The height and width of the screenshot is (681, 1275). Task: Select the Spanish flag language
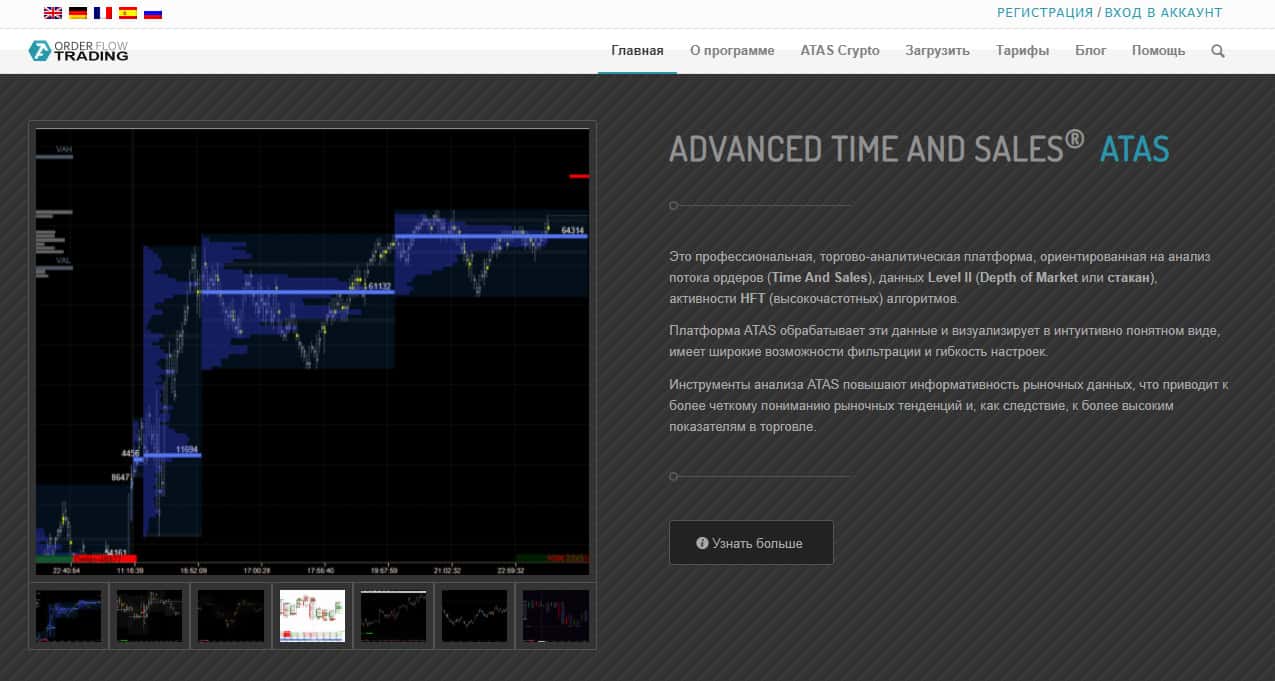128,13
